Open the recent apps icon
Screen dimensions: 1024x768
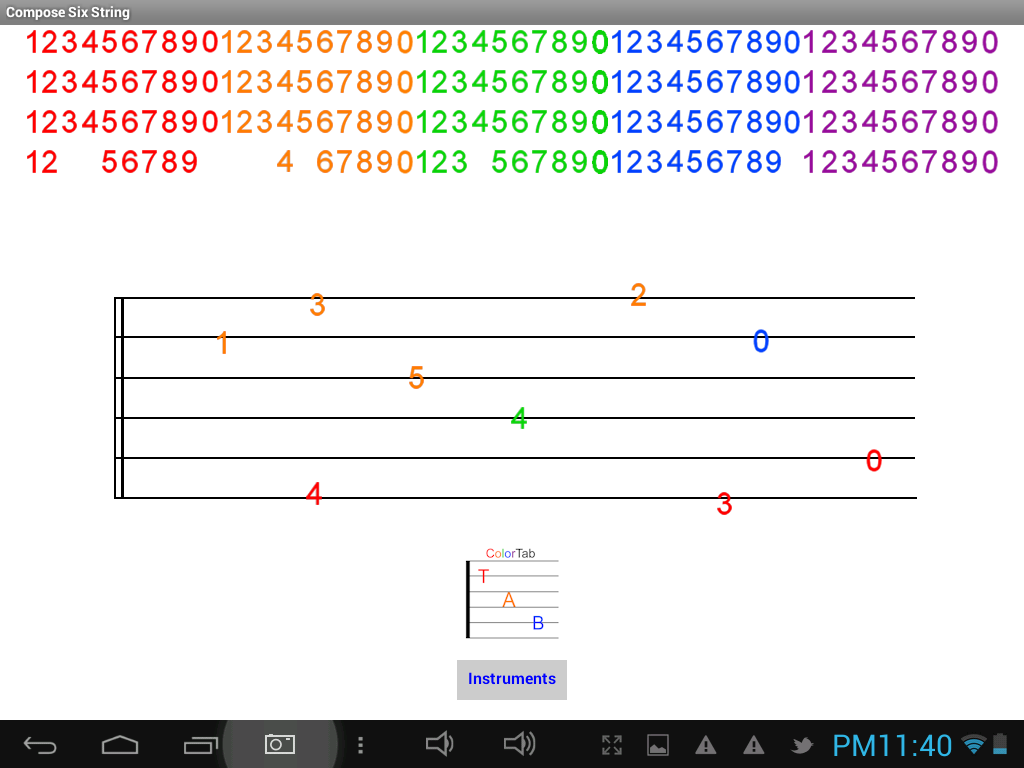(x=200, y=745)
